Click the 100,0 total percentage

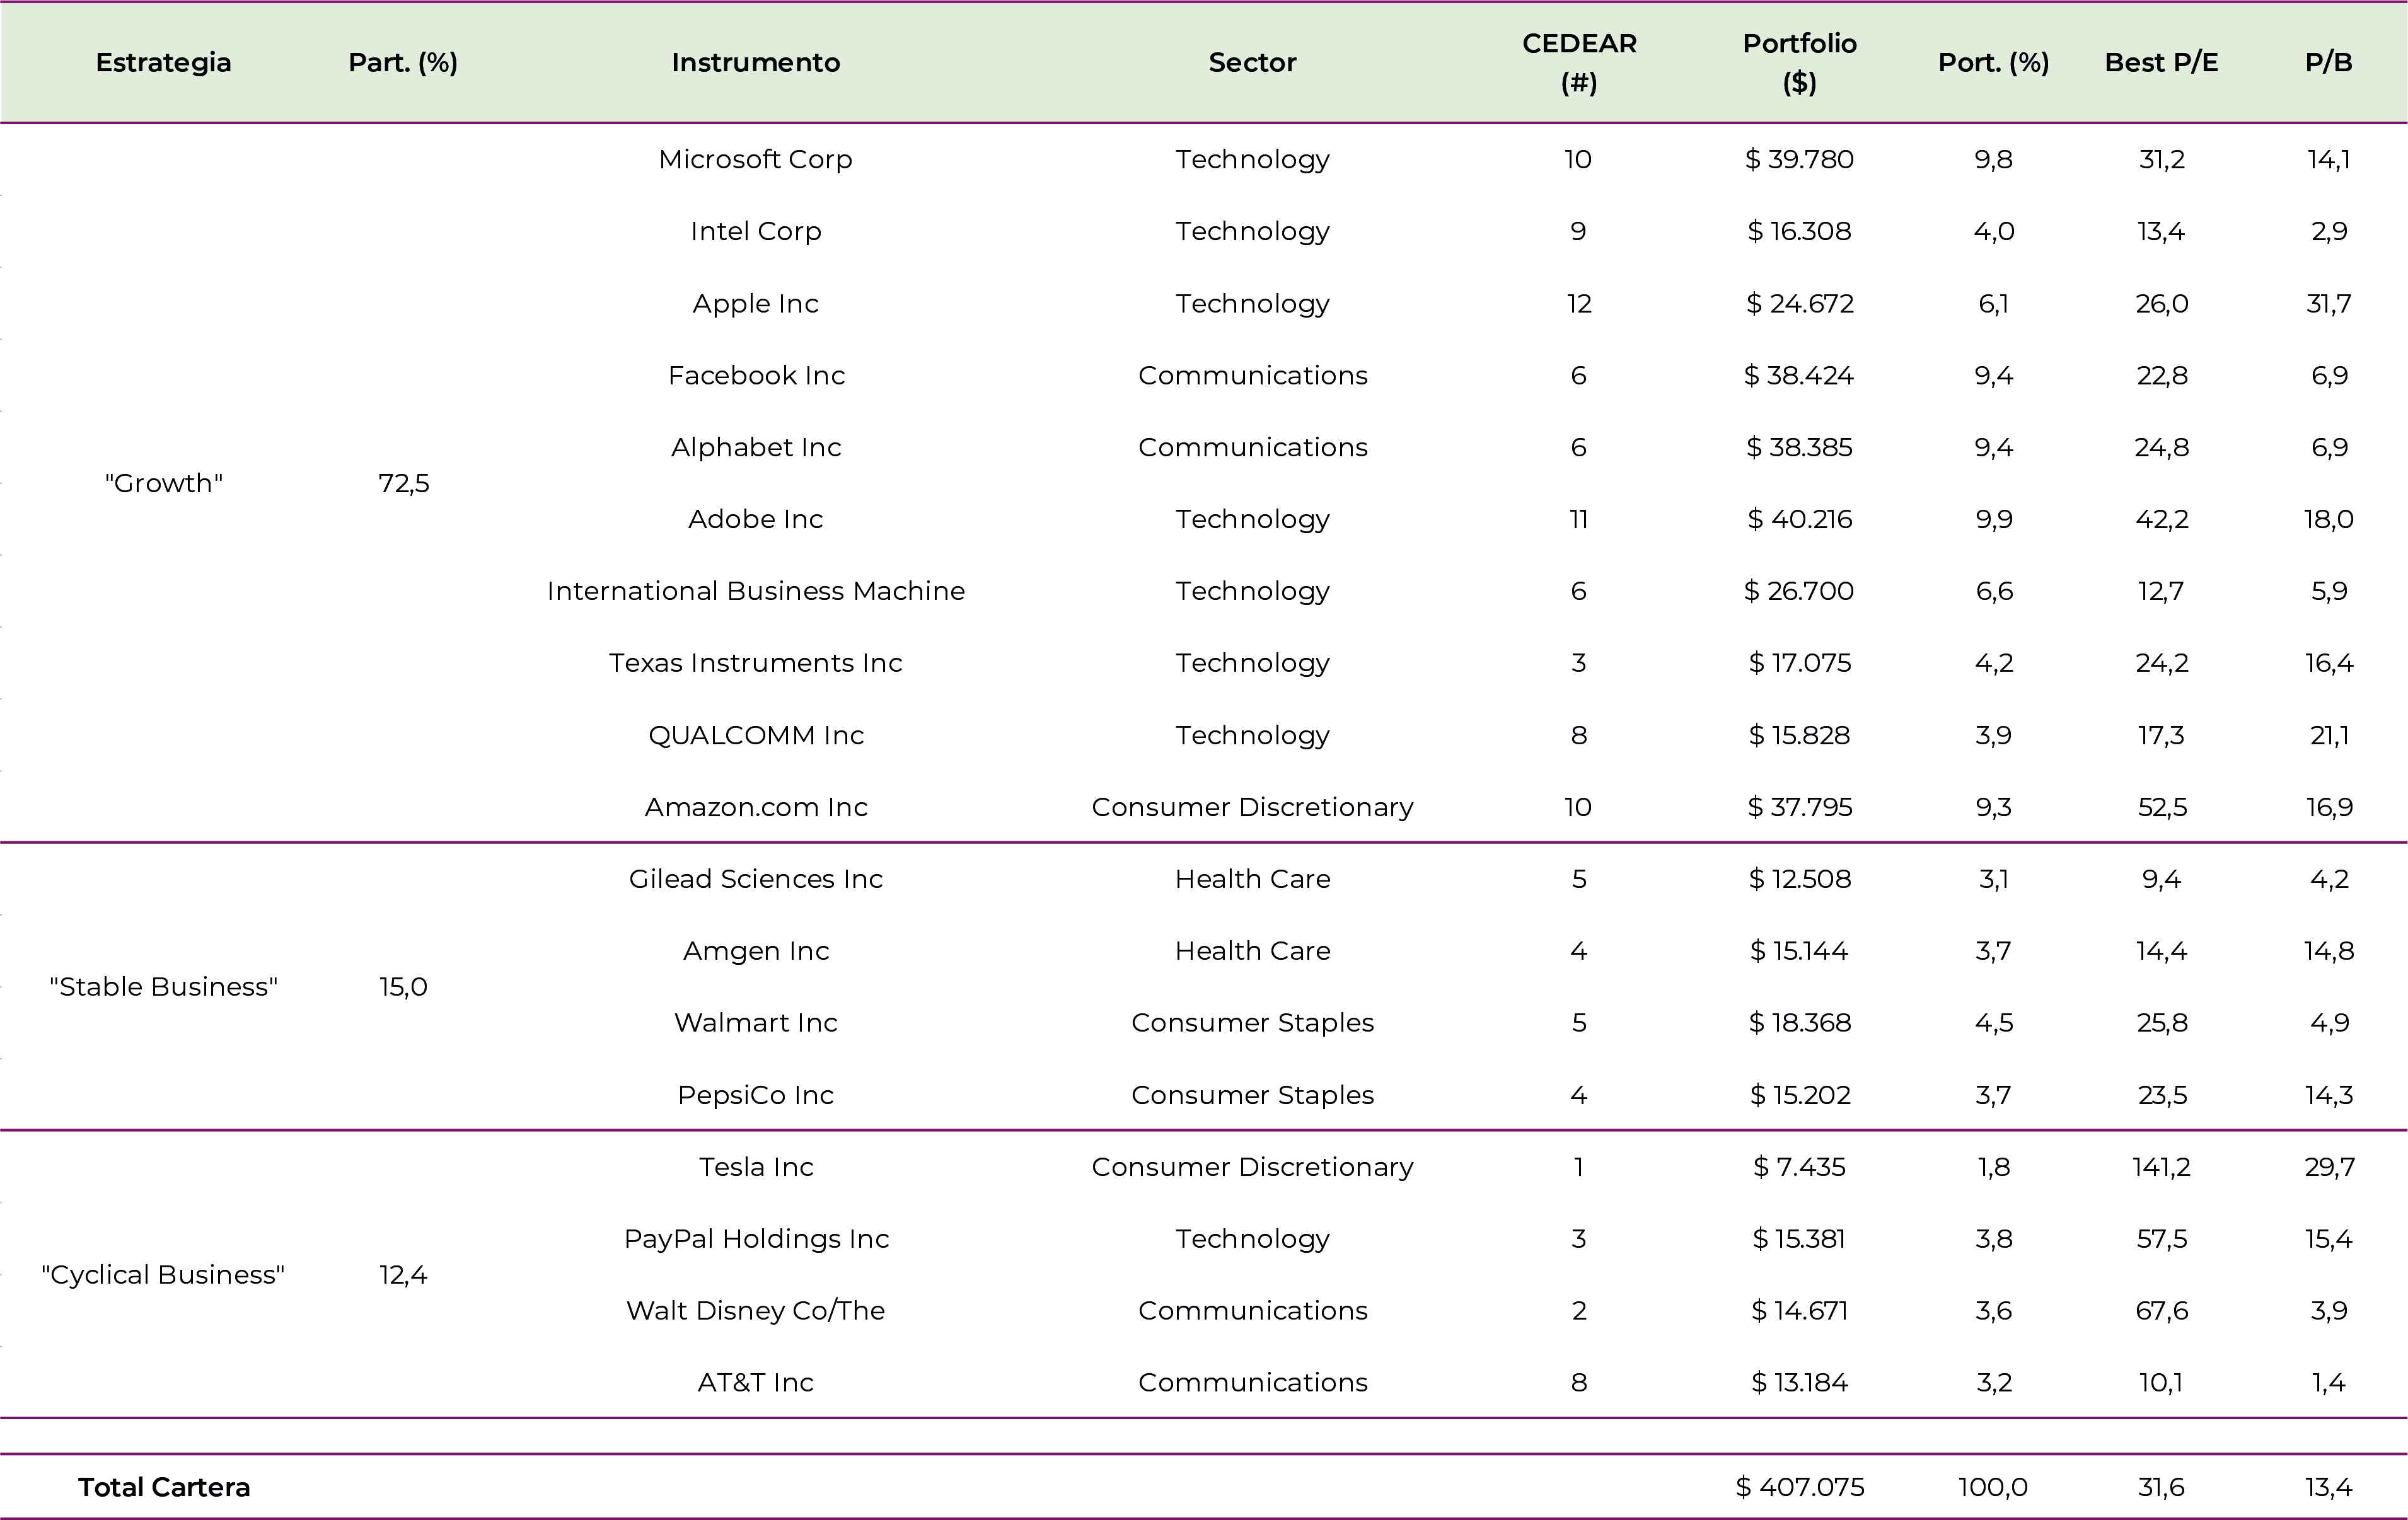pyautogui.click(x=1993, y=1488)
